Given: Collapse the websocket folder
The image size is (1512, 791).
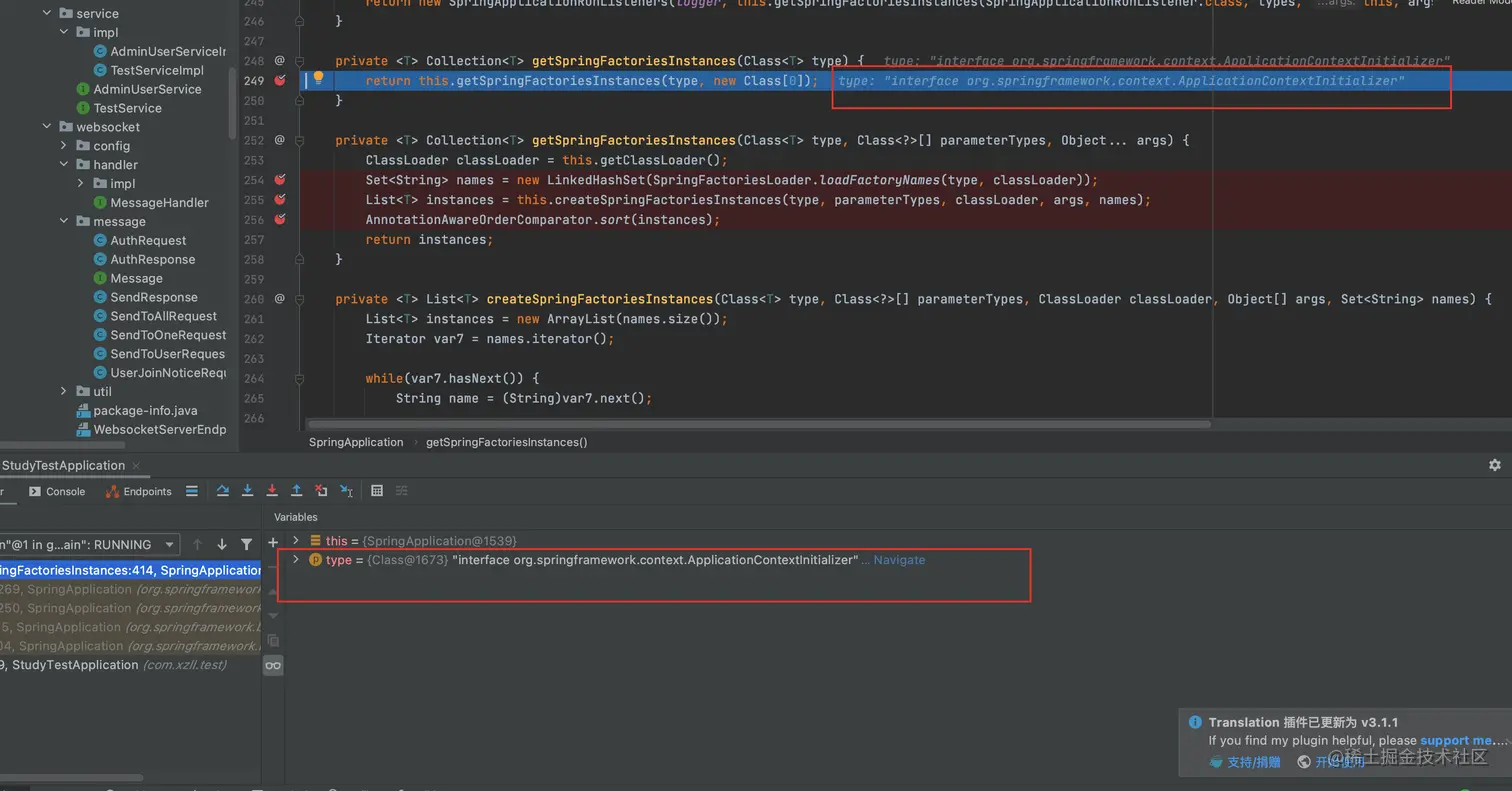Looking at the screenshot, I should [47, 127].
